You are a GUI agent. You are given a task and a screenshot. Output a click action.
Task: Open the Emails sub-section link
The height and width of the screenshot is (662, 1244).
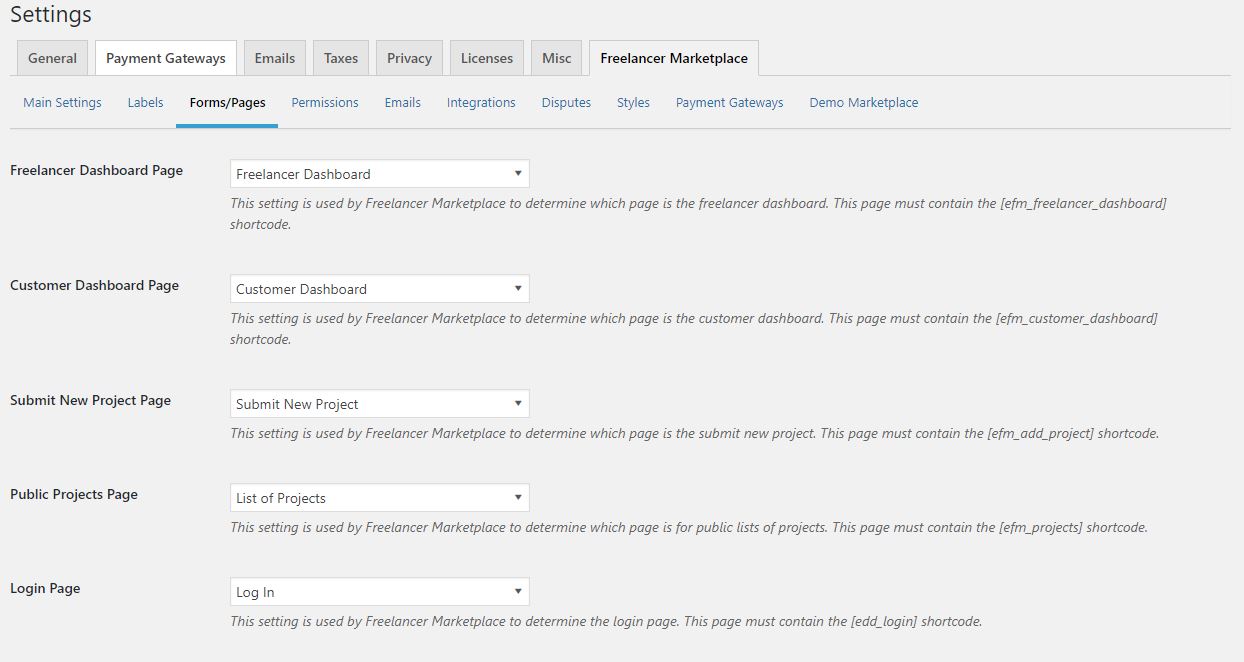403,102
